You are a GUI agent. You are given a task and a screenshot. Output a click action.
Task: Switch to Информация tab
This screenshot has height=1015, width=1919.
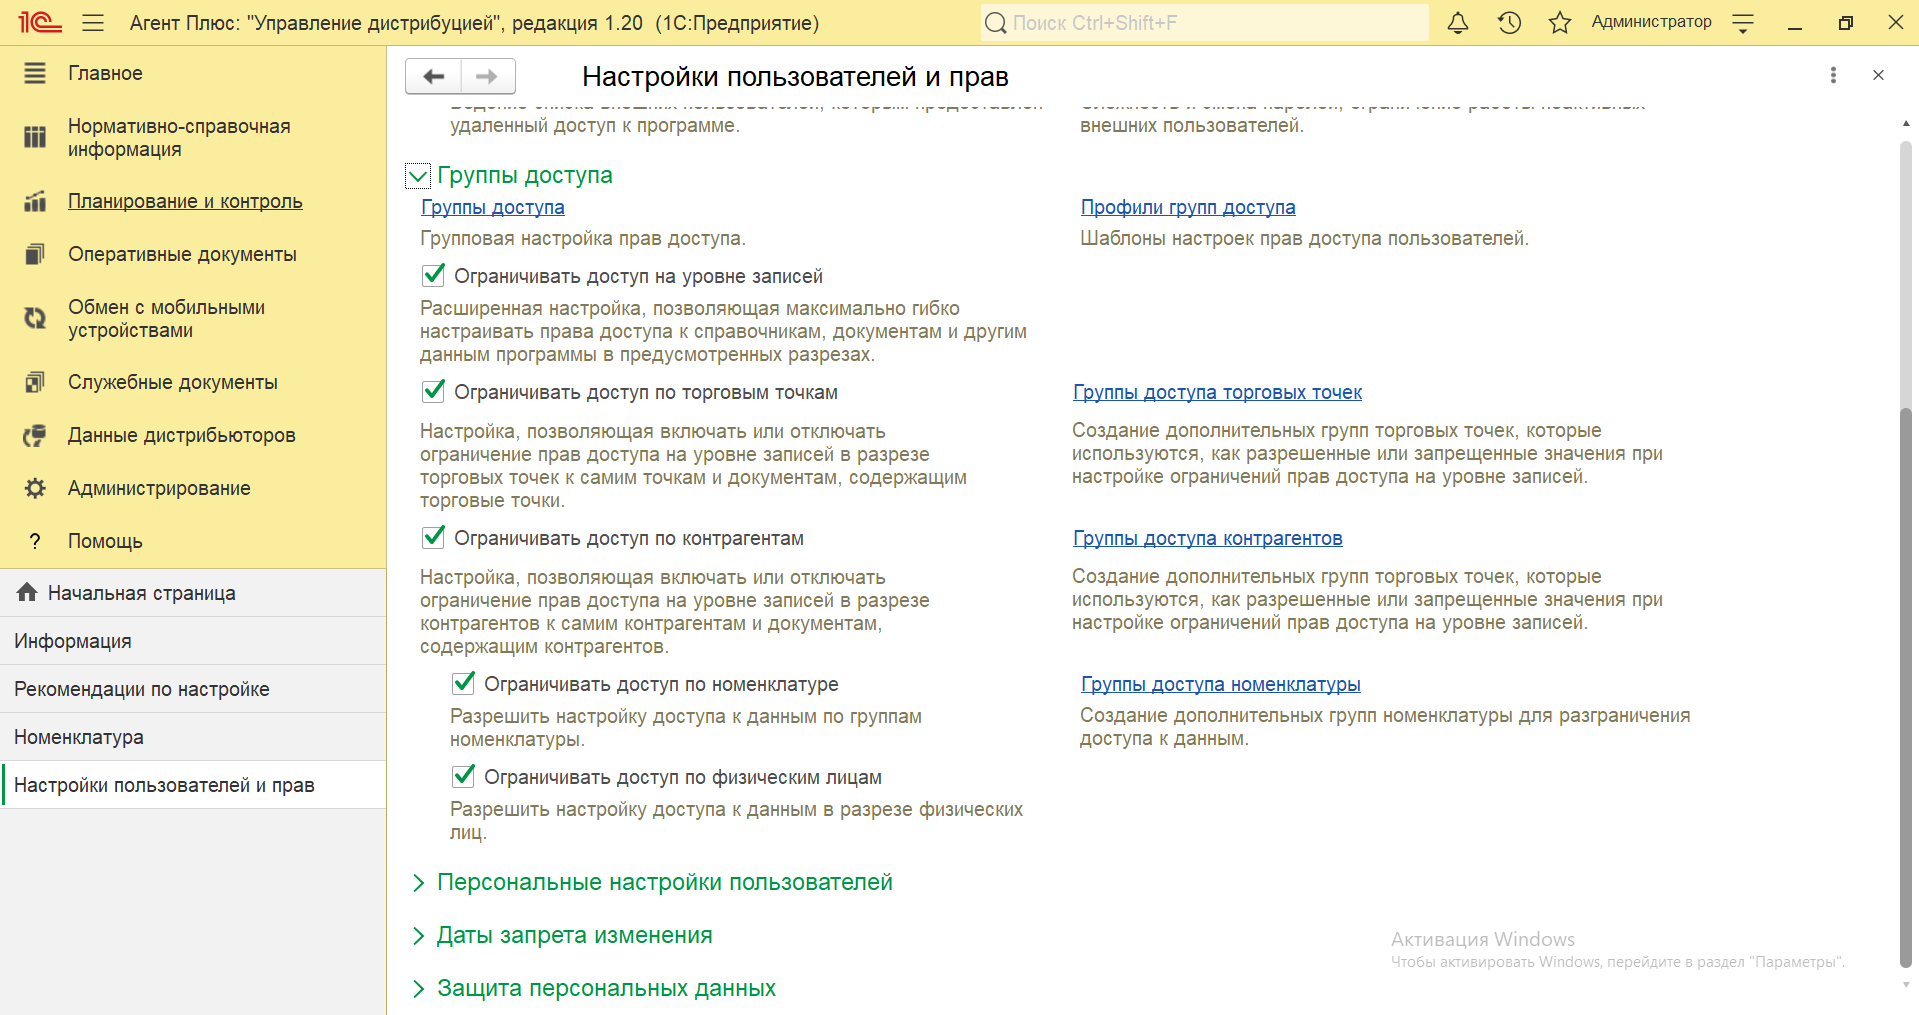[x=193, y=641]
